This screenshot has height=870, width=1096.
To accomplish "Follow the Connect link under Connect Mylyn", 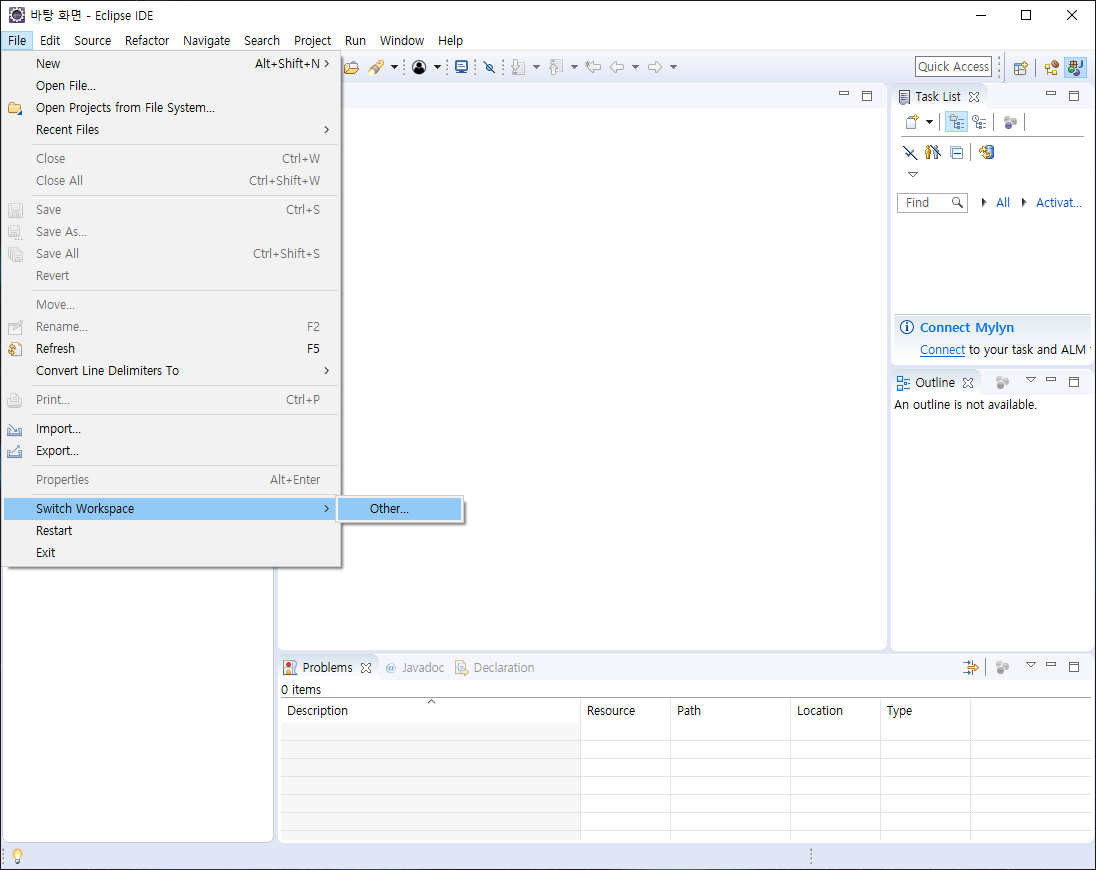I will click(942, 349).
